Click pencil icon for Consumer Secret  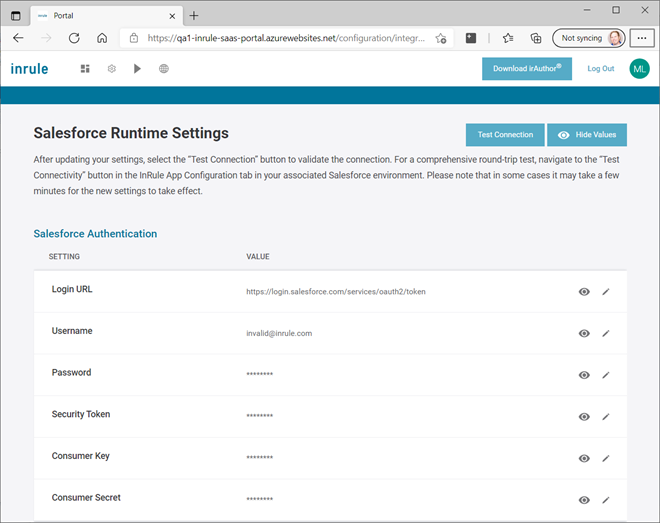(x=605, y=499)
